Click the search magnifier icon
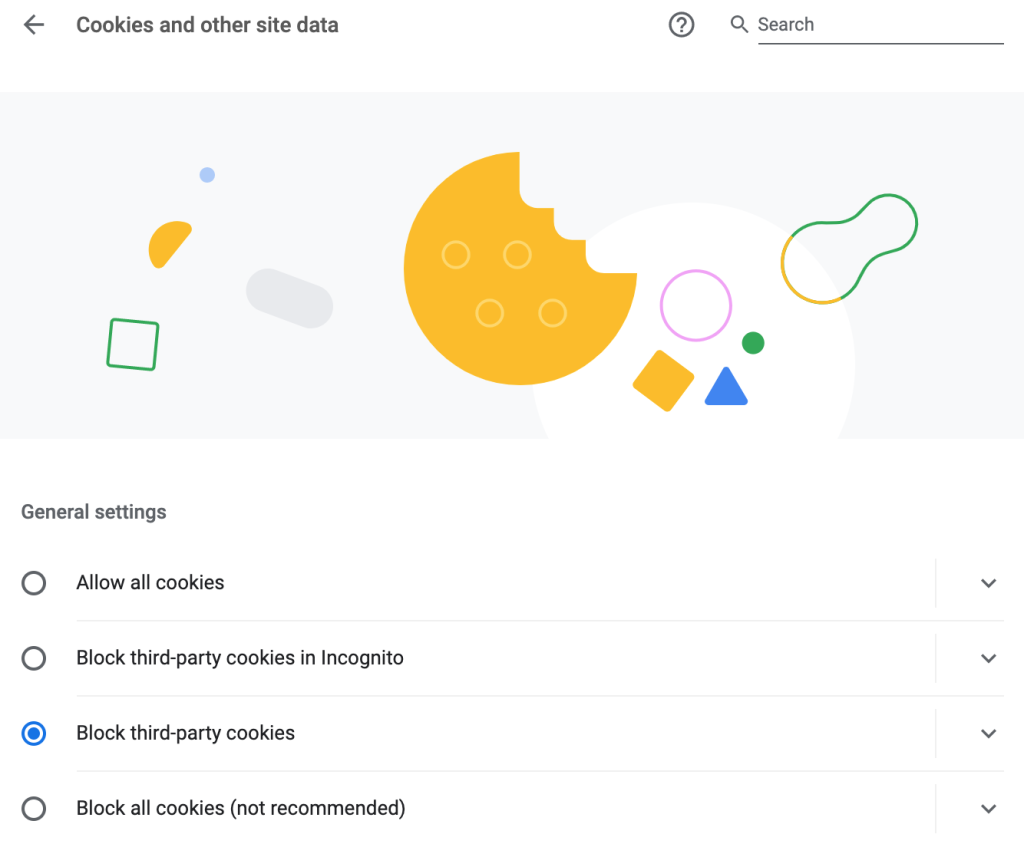The height and width of the screenshot is (844, 1024). tap(739, 25)
